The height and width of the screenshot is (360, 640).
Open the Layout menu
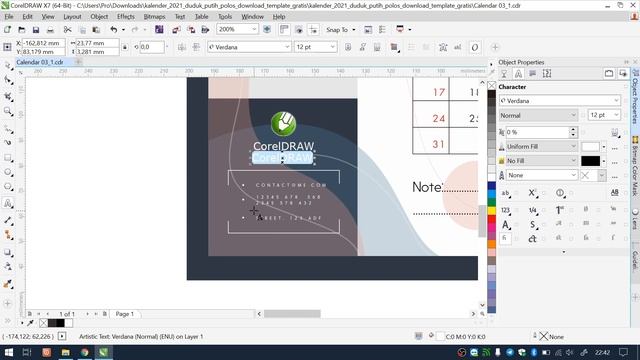[x=72, y=17]
